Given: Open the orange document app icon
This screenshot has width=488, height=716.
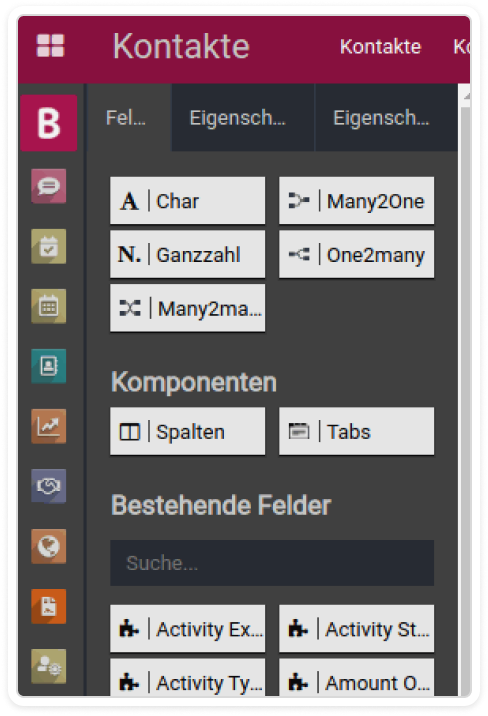Looking at the screenshot, I should click(x=49, y=606).
